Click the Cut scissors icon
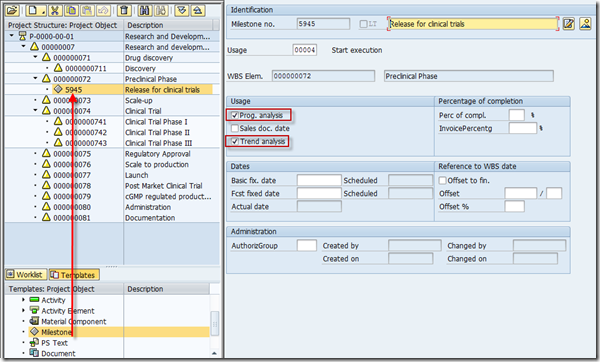Image resolution: width=600 pixels, height=362 pixels. [55, 10]
